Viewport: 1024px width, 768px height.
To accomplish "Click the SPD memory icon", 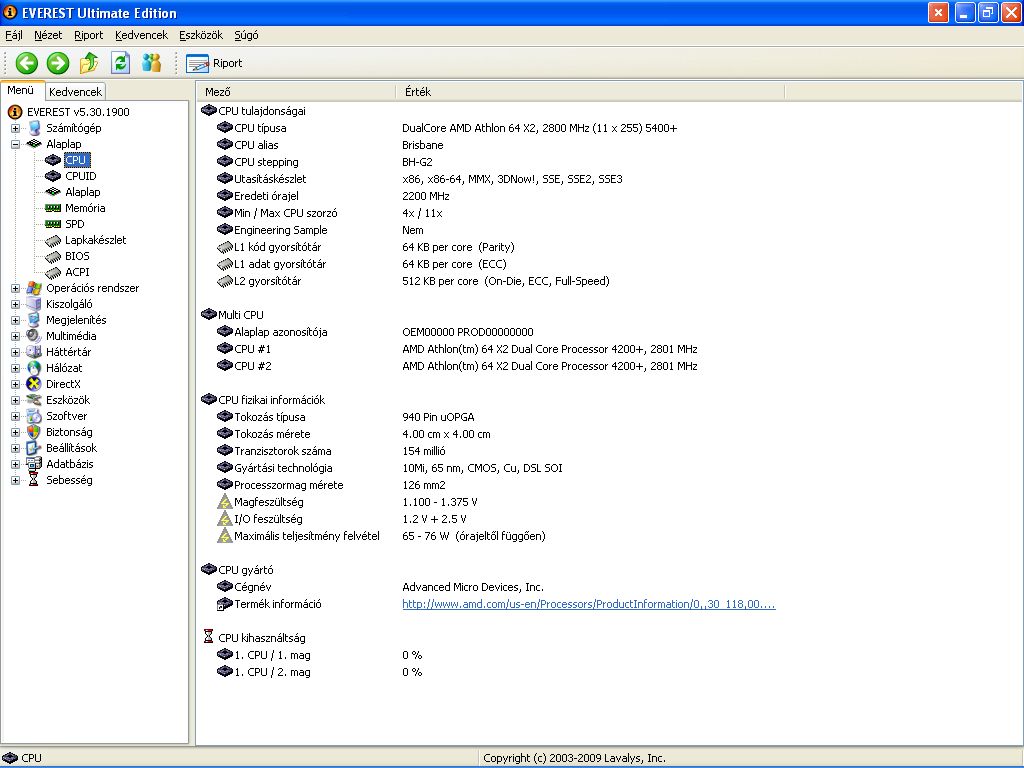I will [54, 224].
